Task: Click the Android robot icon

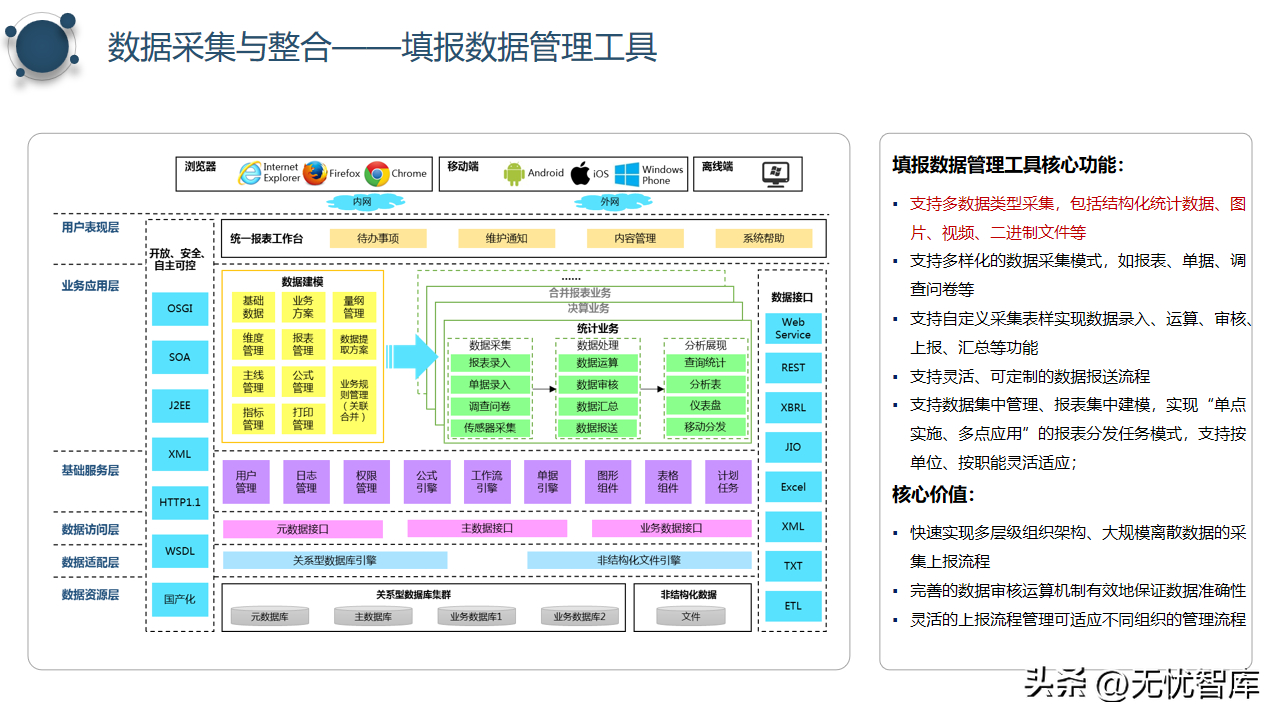Action: pyautogui.click(x=514, y=173)
